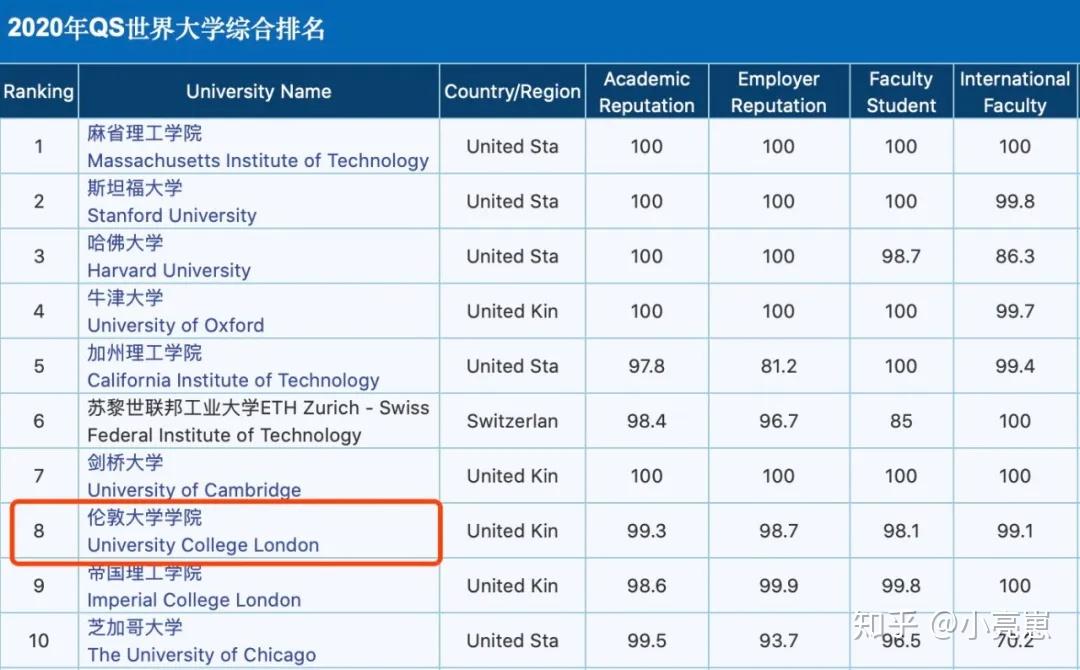This screenshot has width=1080, height=670.
Task: Click Caltech's International Faculty value 99.4
Action: [x=1015, y=366]
